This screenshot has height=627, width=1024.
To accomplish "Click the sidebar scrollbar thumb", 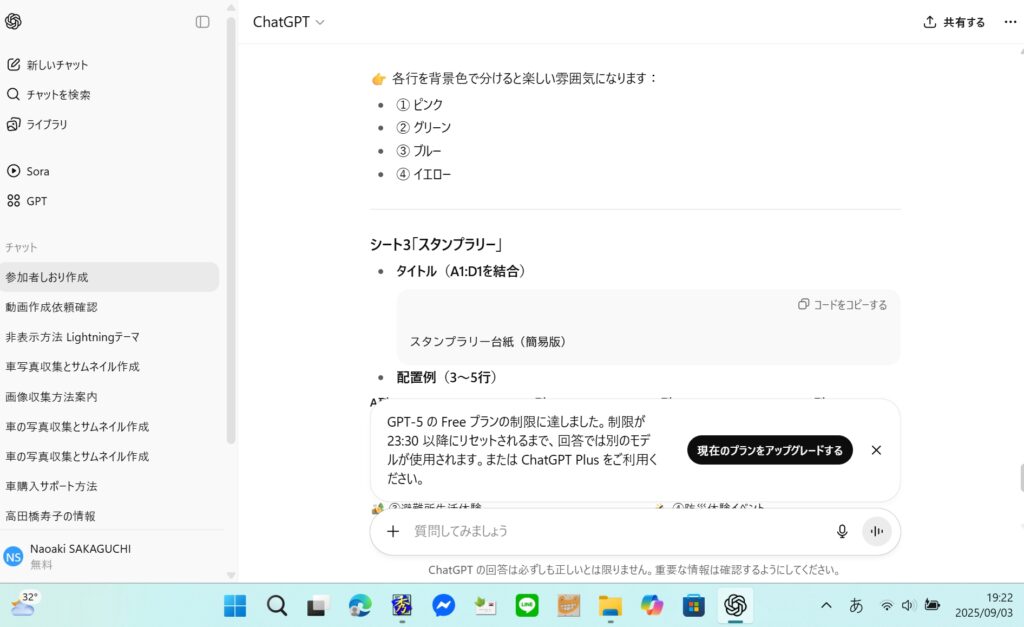I will click(231, 231).
